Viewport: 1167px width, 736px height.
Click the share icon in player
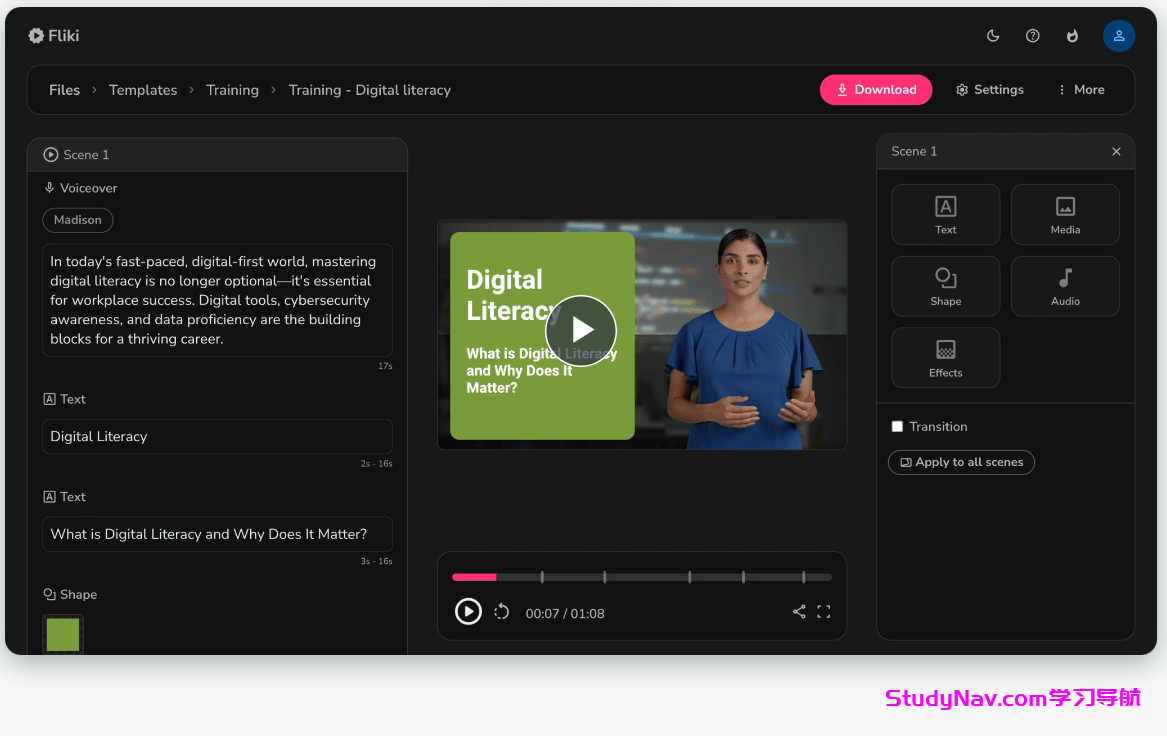click(x=799, y=612)
